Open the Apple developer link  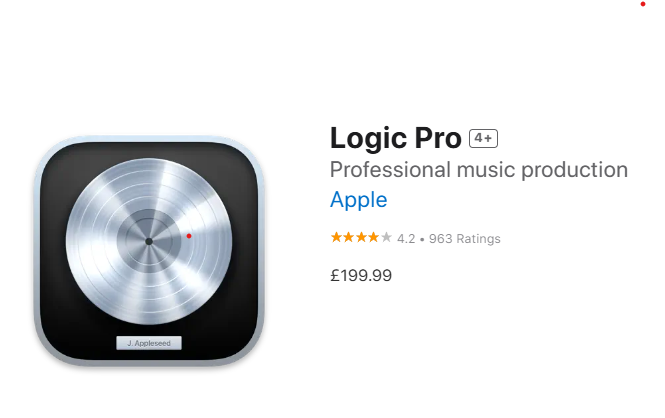358,200
